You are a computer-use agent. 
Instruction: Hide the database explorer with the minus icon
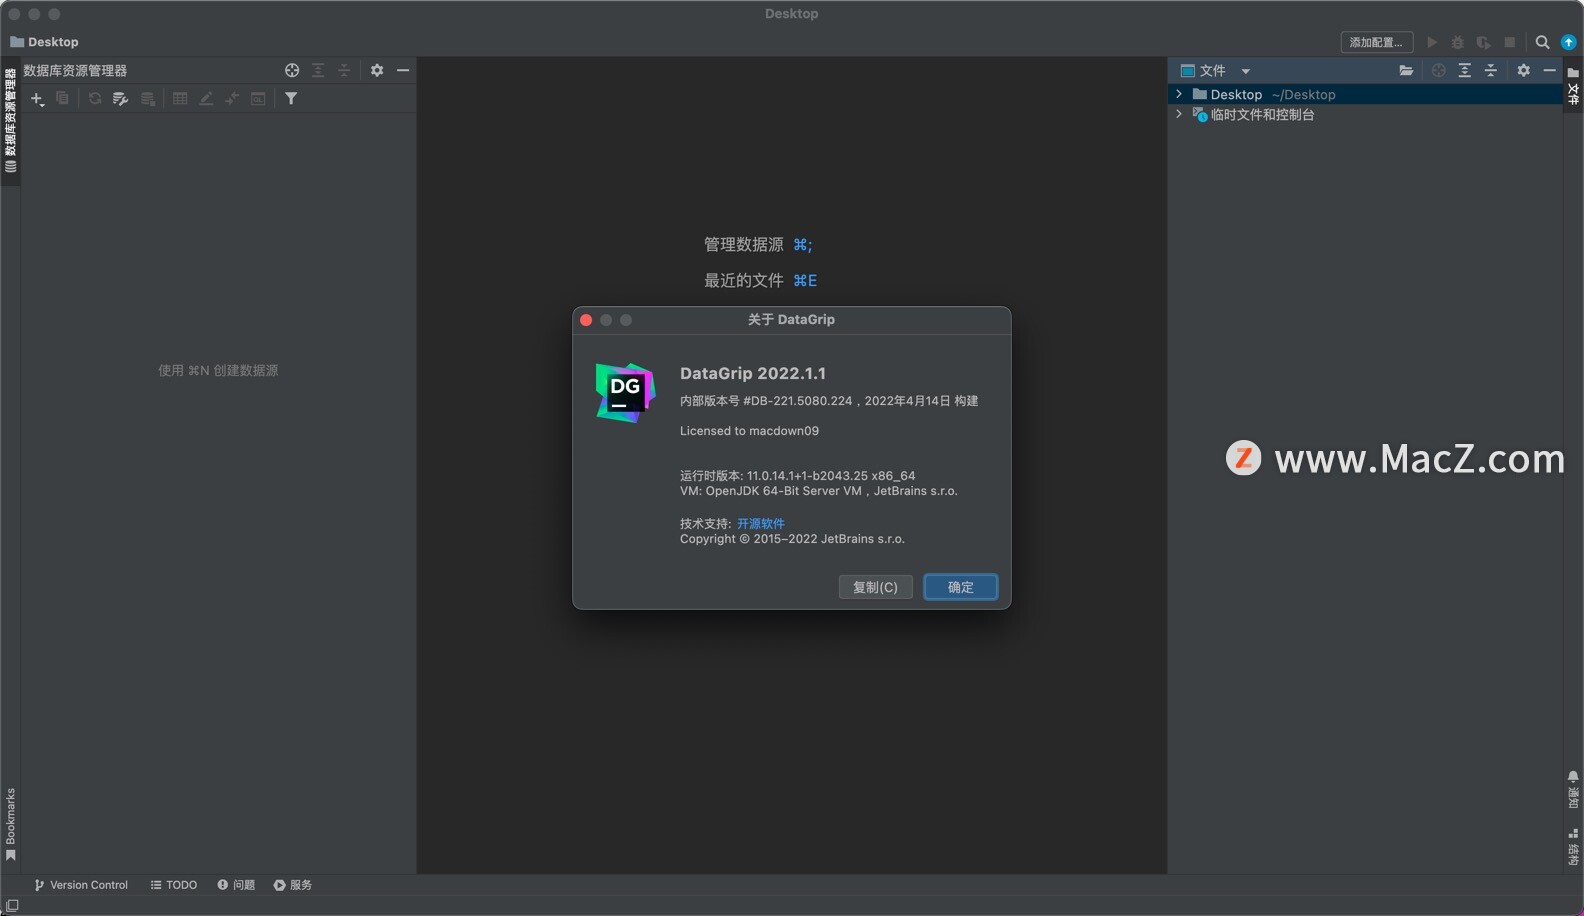(403, 70)
